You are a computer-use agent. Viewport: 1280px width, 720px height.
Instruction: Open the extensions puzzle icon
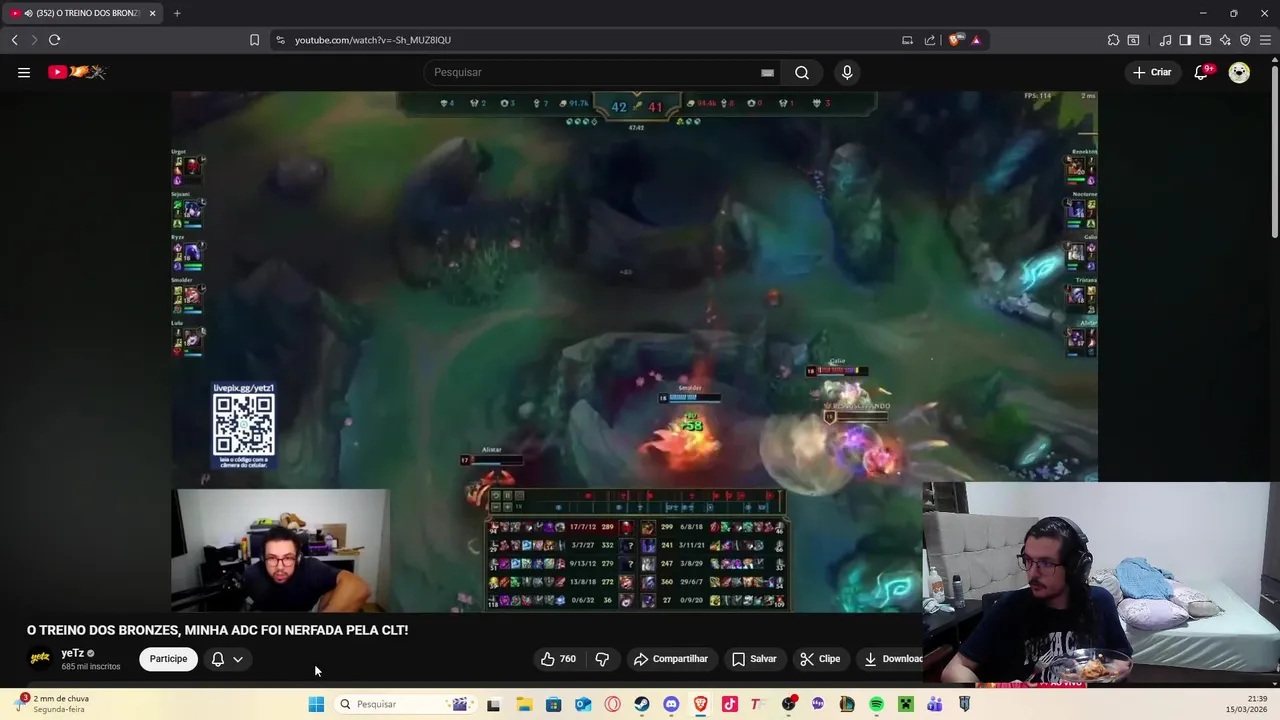(x=1113, y=40)
